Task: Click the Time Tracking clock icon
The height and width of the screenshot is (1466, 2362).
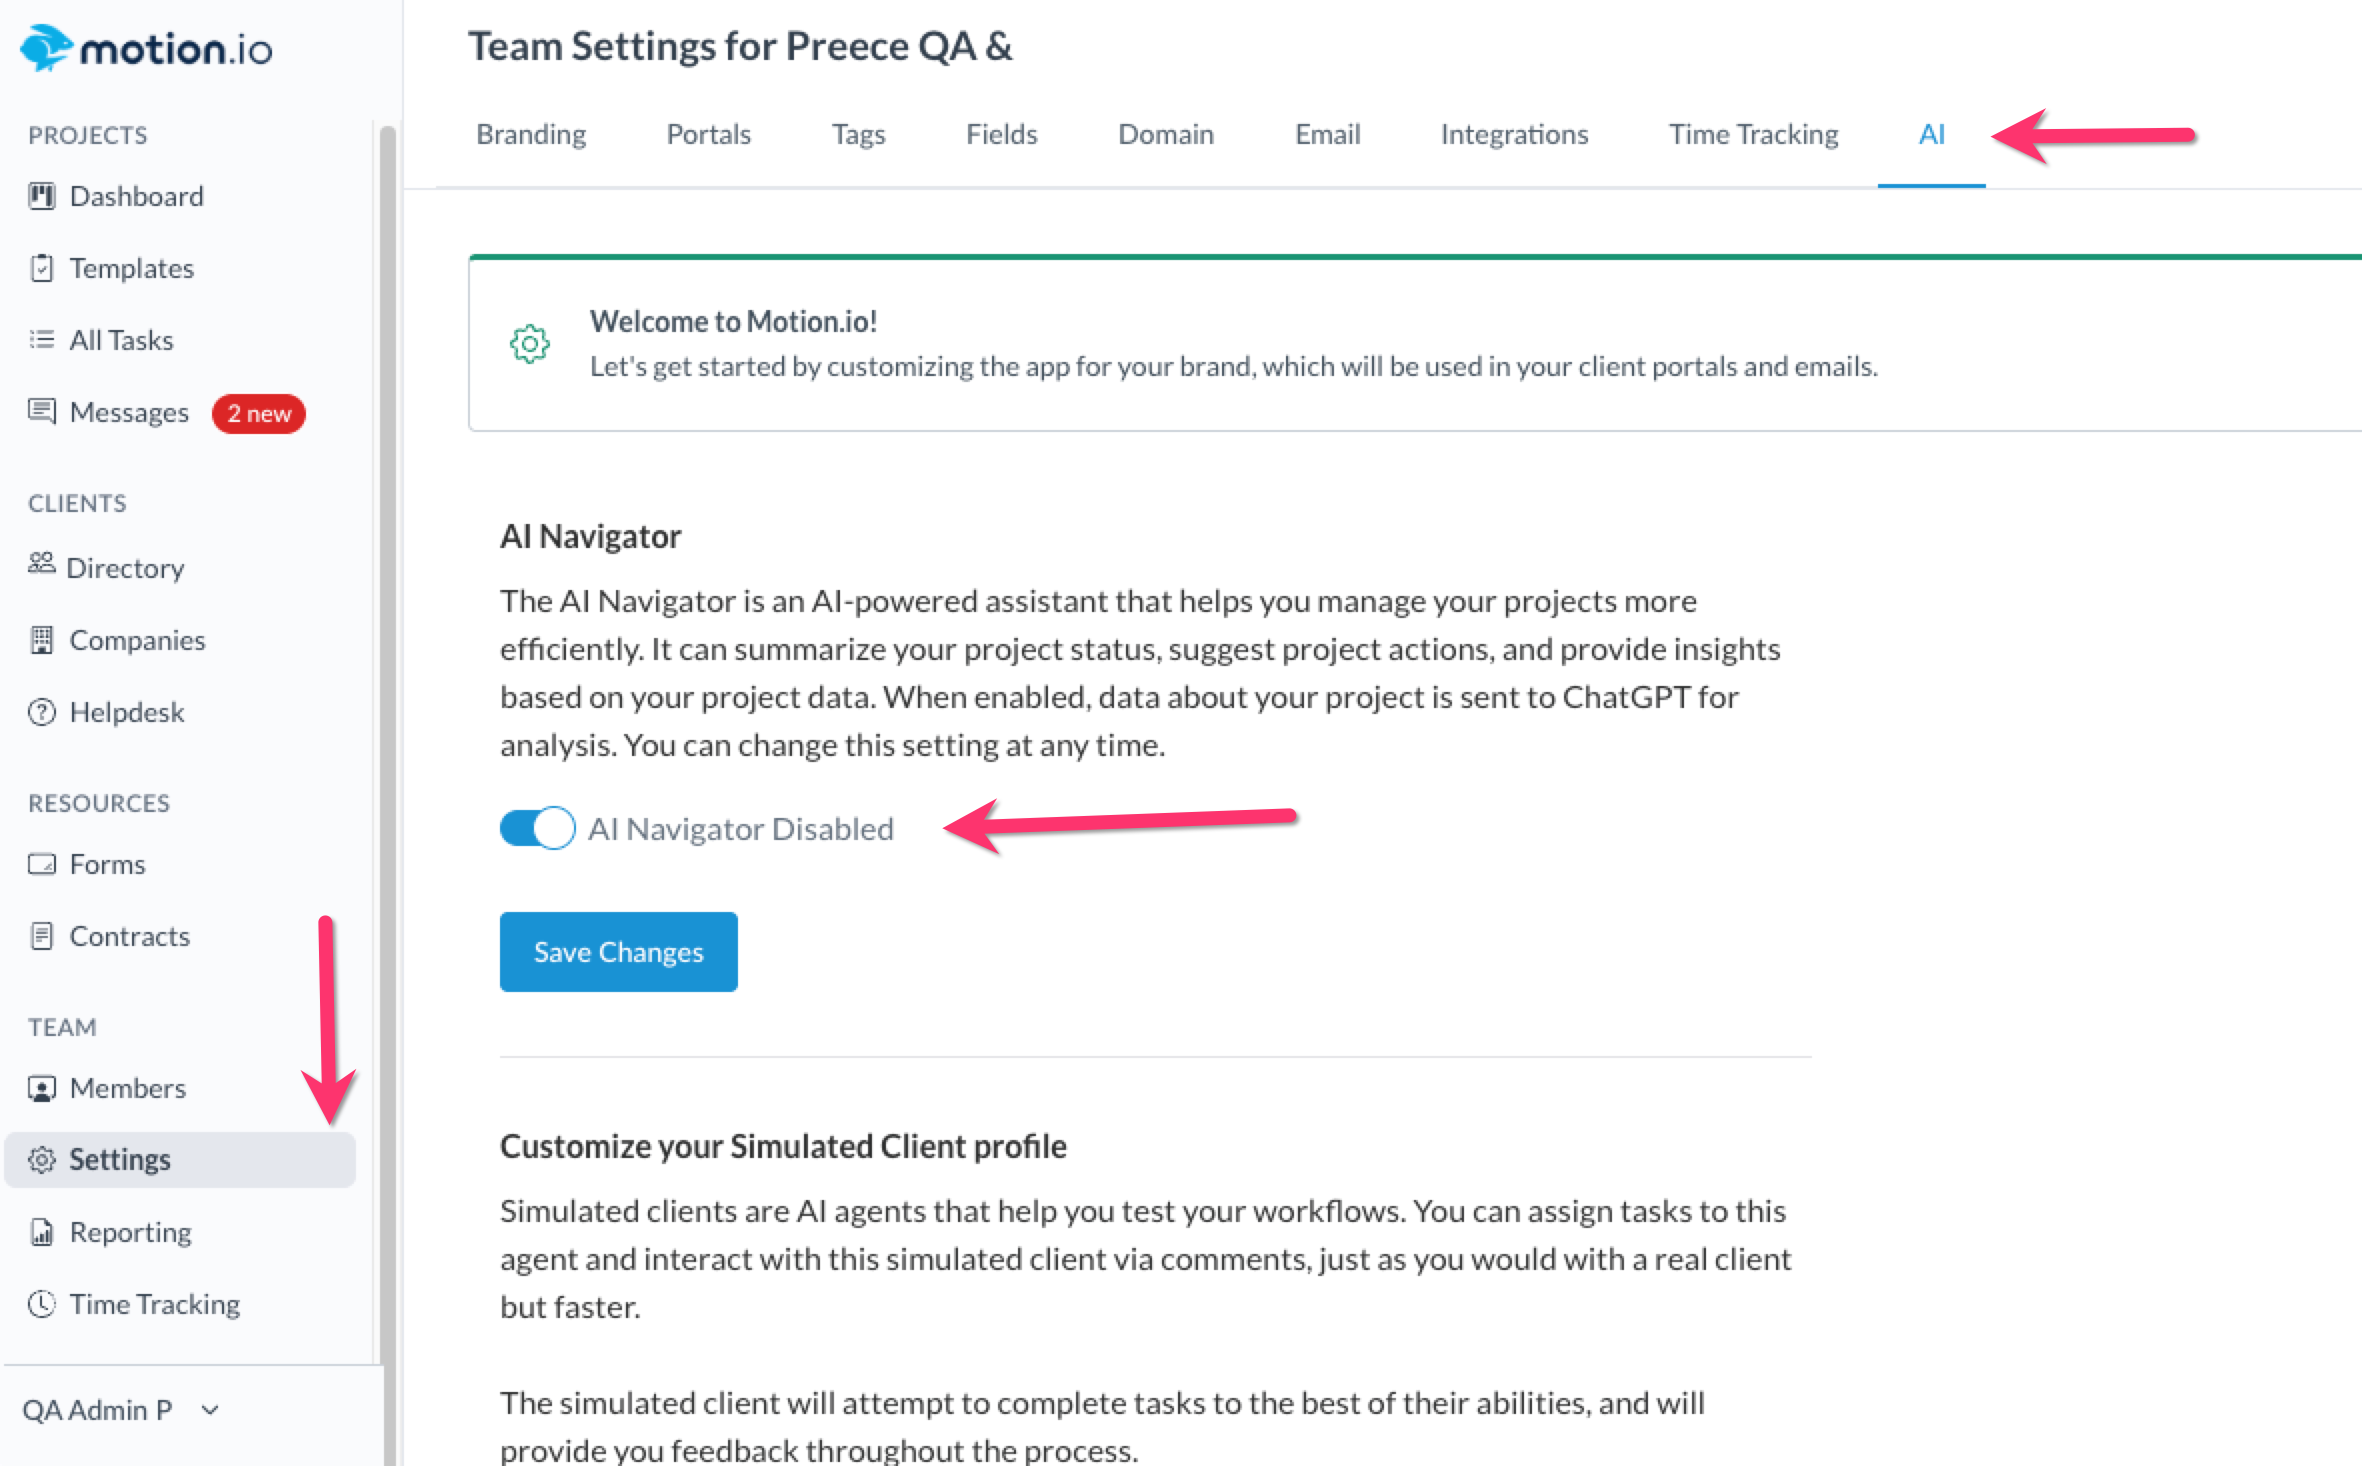Action: (41, 1304)
